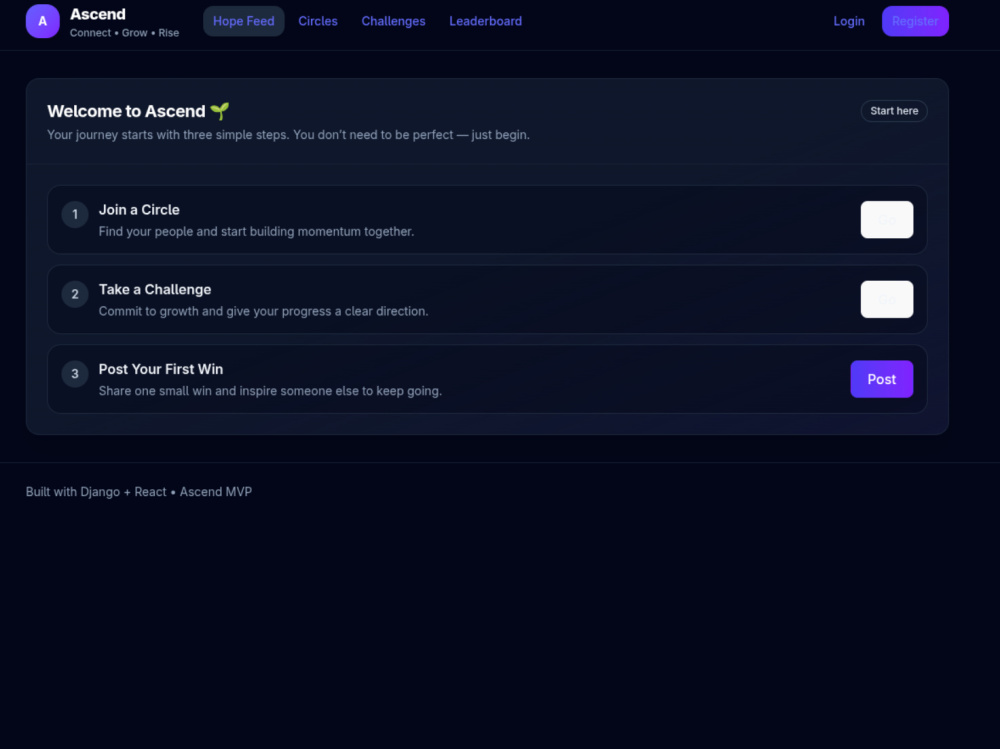Click the step 1 number badge
The width and height of the screenshot is (1000, 749).
tap(75, 214)
